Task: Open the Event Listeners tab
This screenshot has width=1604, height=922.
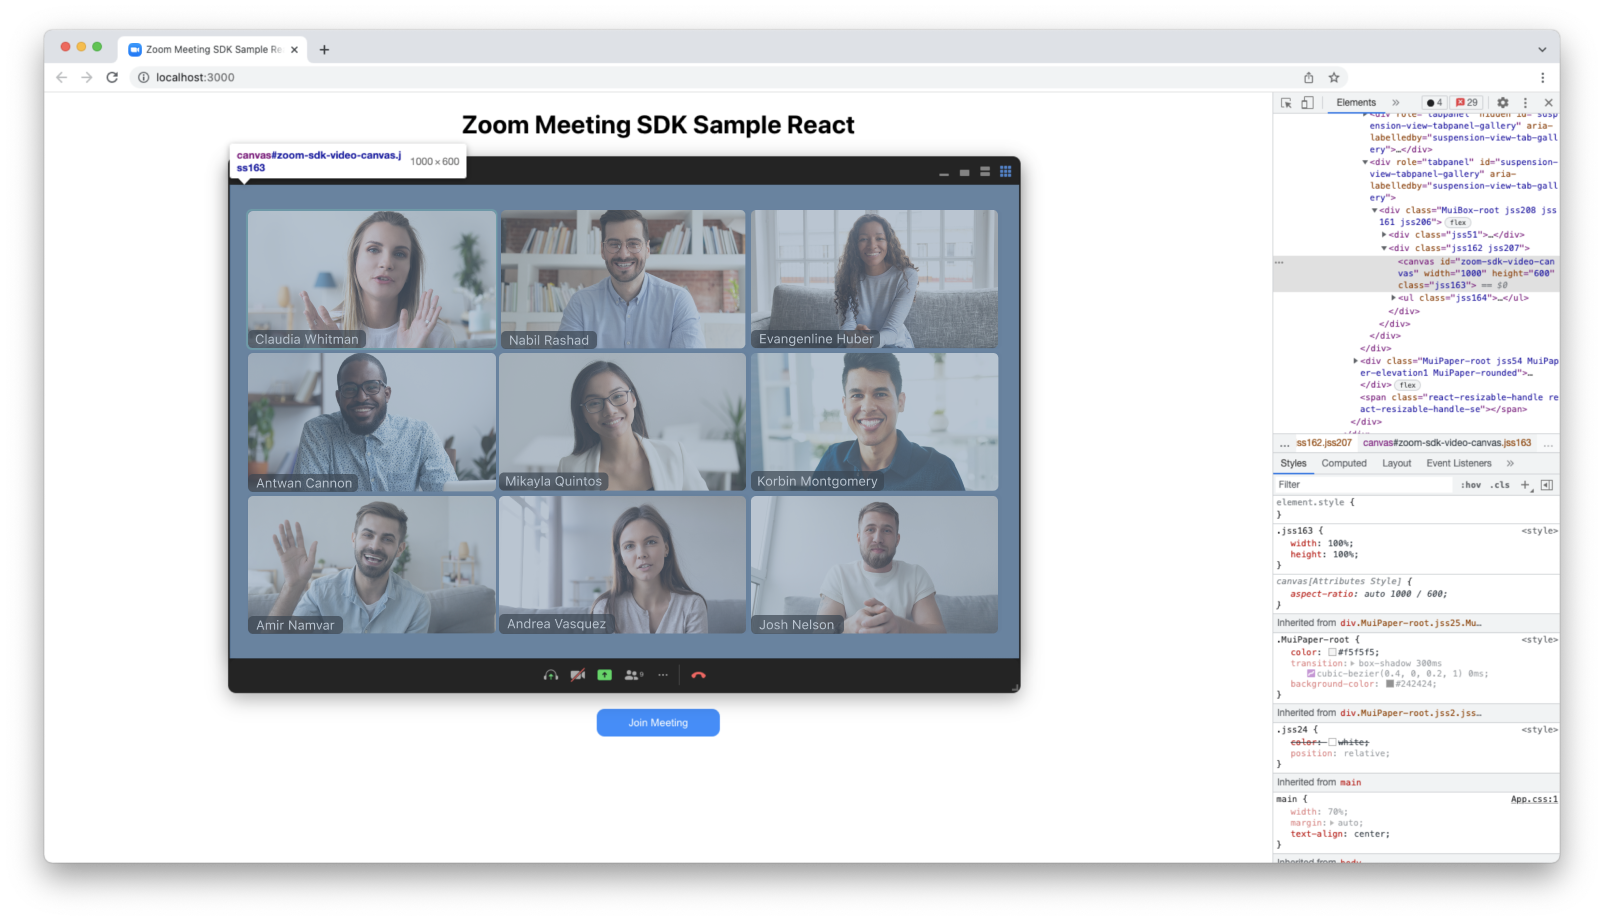Action: click(x=1459, y=463)
